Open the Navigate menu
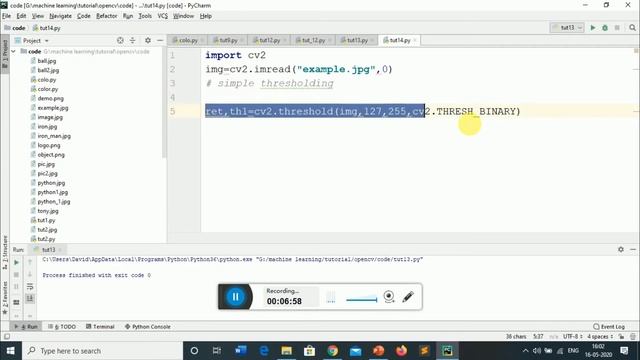640x360 pixels. click(60, 16)
